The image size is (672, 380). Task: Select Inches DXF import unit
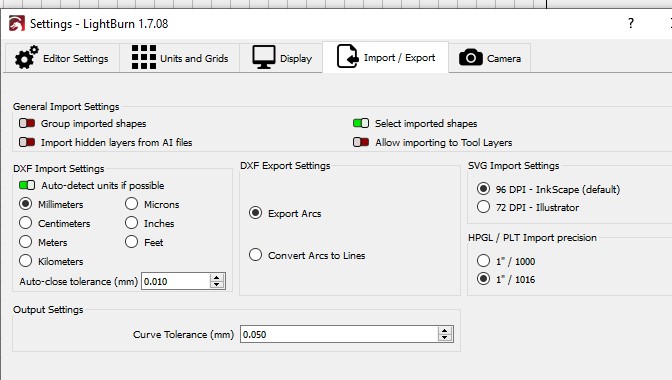[132, 223]
